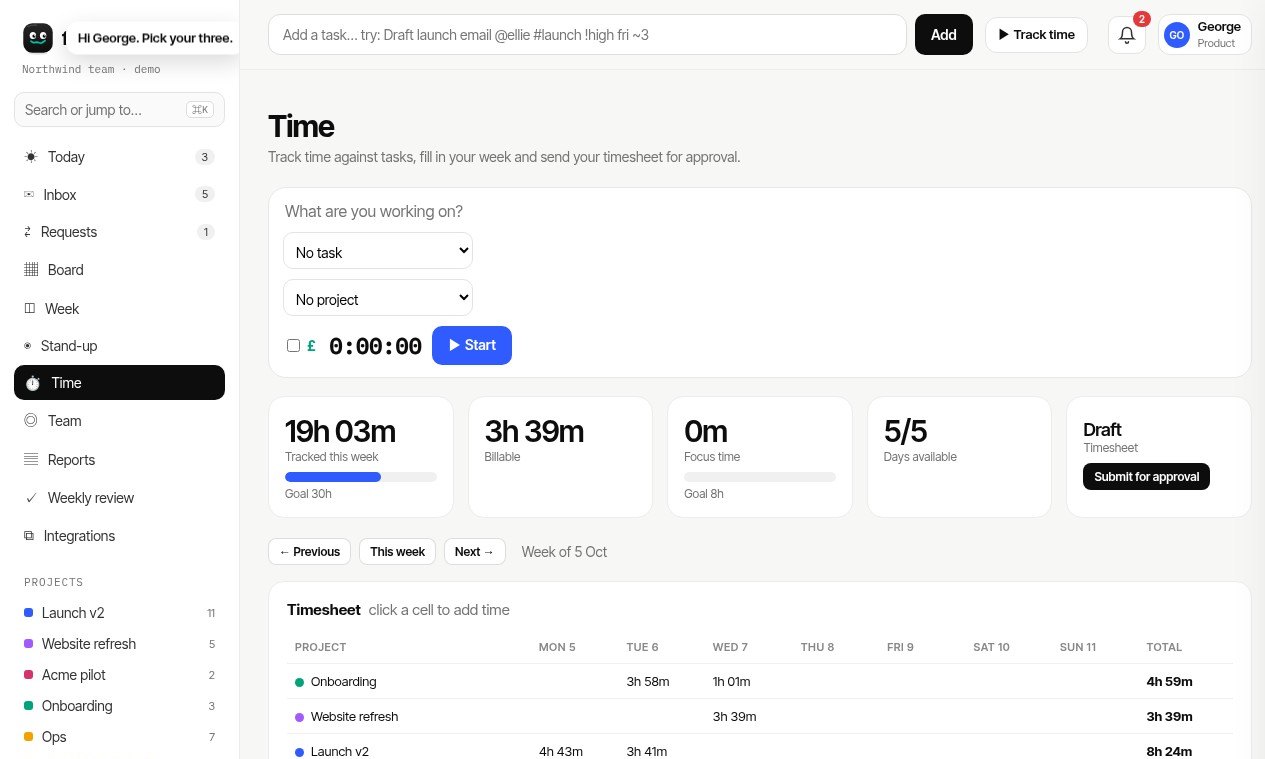Screen dimensions: 1265x759
Task: Click the Stand-up dot icon
Action: [28, 346]
